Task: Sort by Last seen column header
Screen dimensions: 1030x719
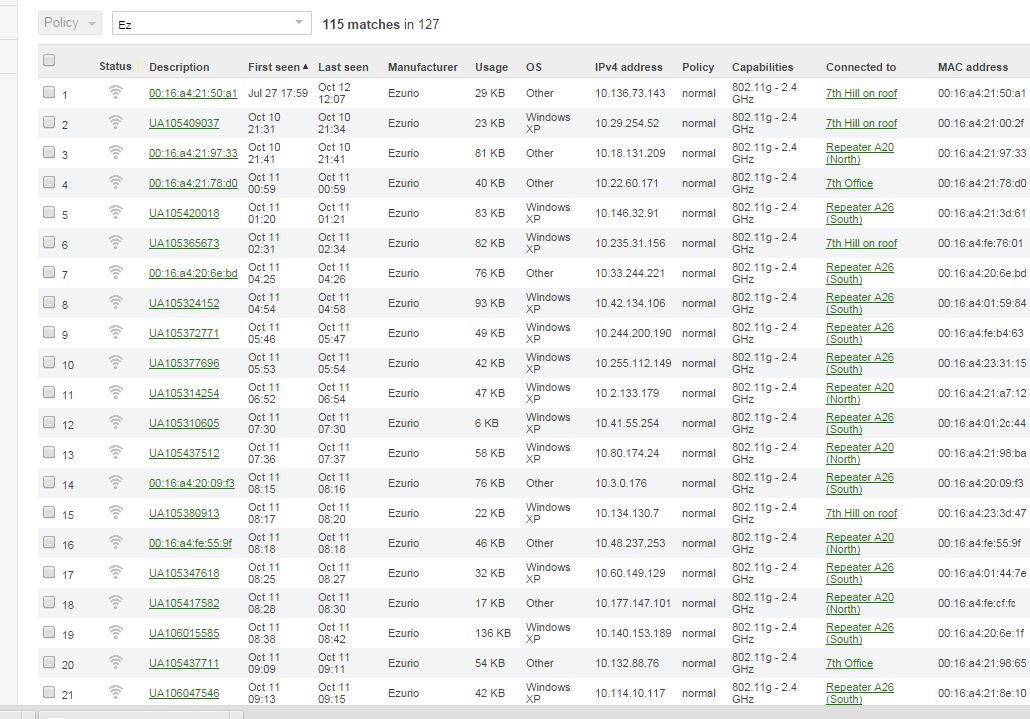Action: (x=343, y=67)
